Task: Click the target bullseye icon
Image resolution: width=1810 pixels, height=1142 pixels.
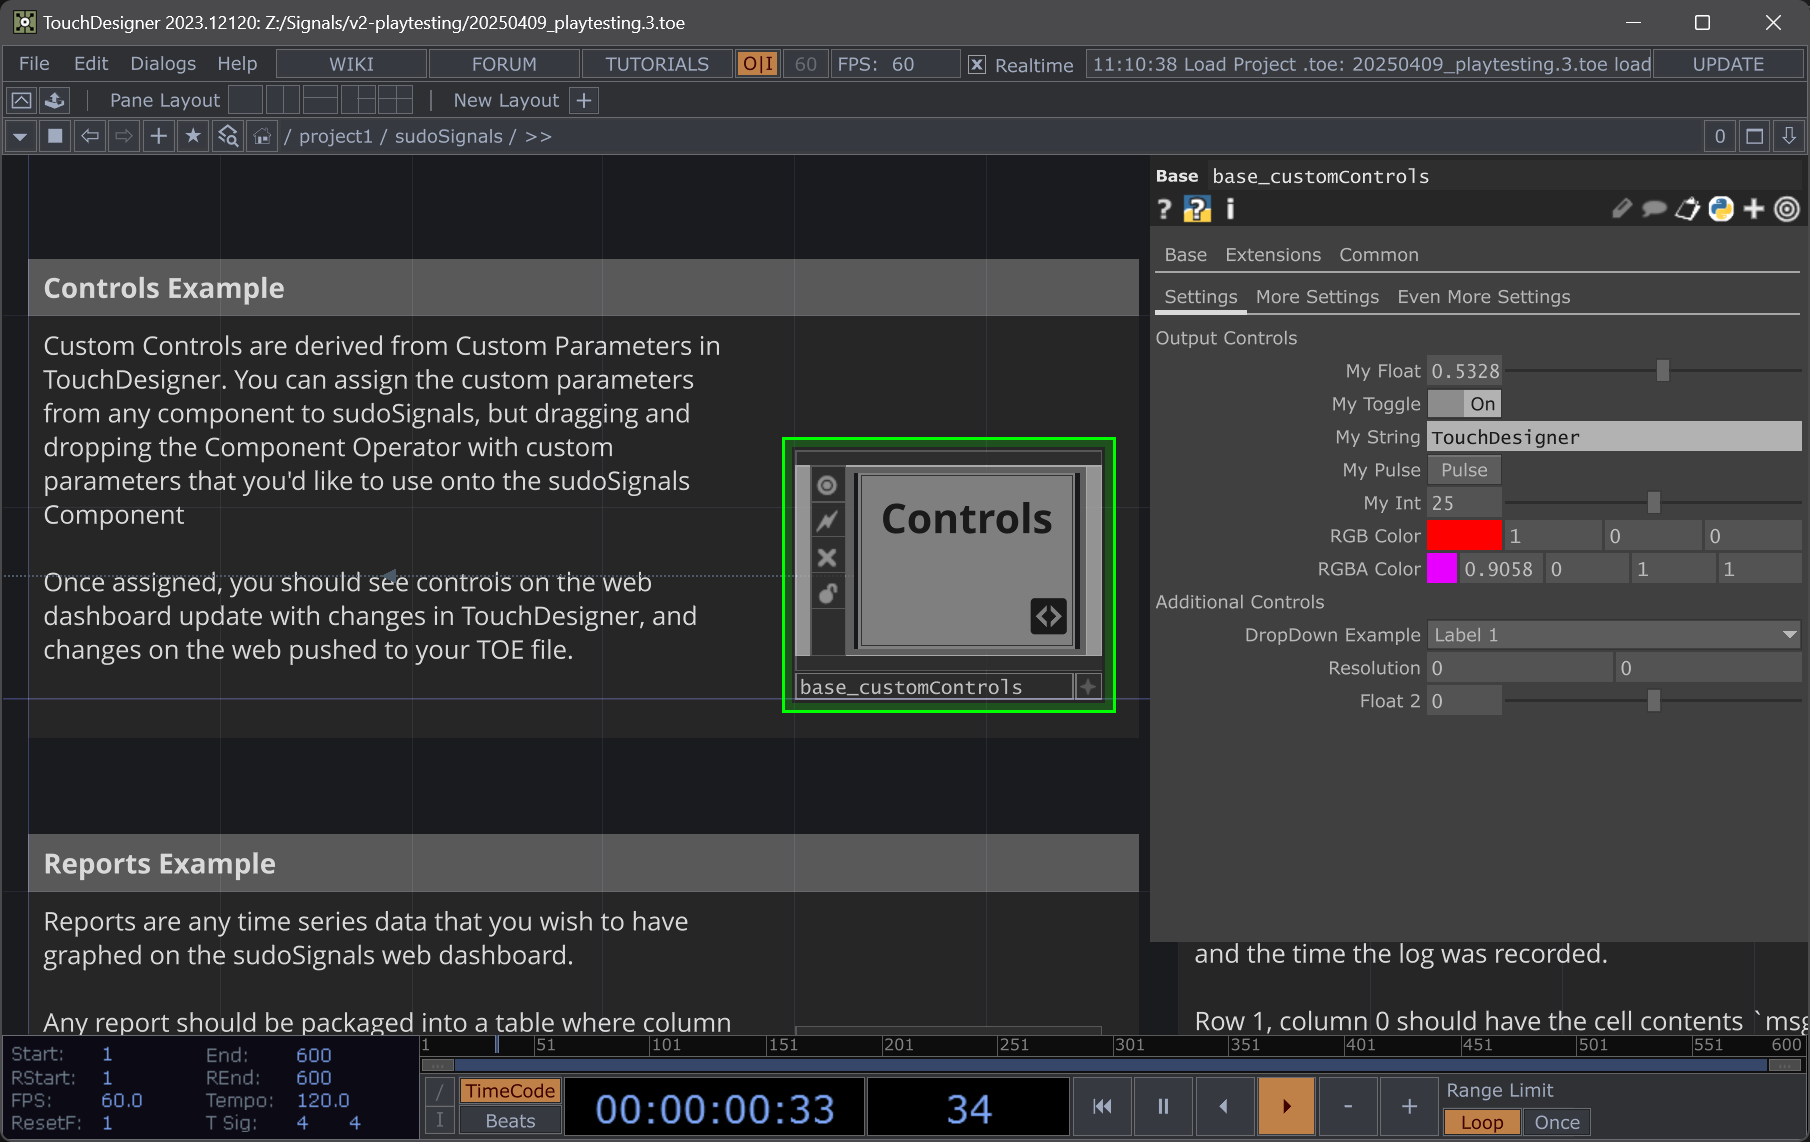Action: coord(1787,209)
